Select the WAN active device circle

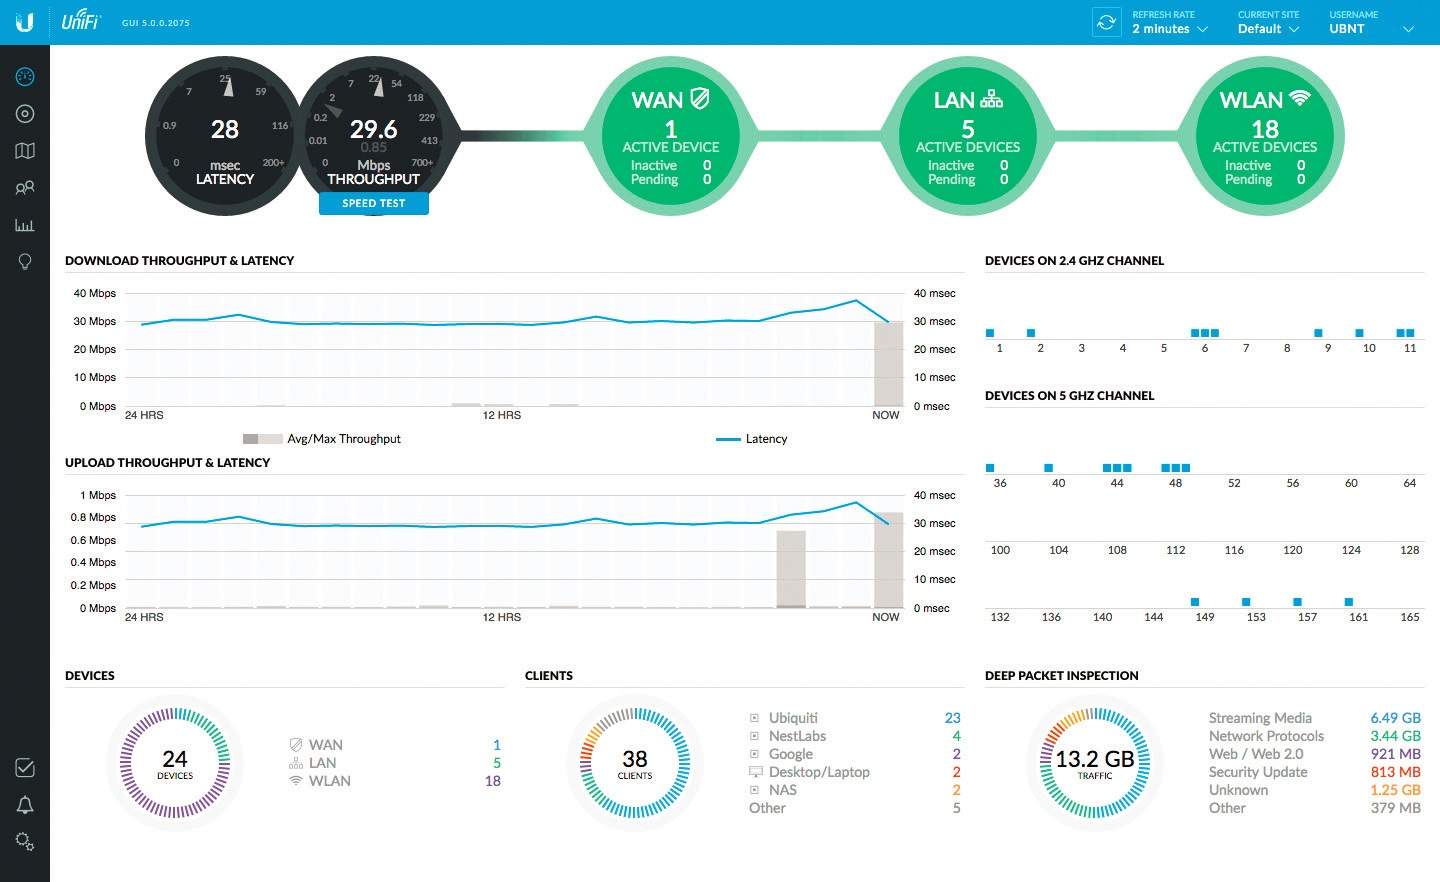pyautogui.click(x=670, y=136)
